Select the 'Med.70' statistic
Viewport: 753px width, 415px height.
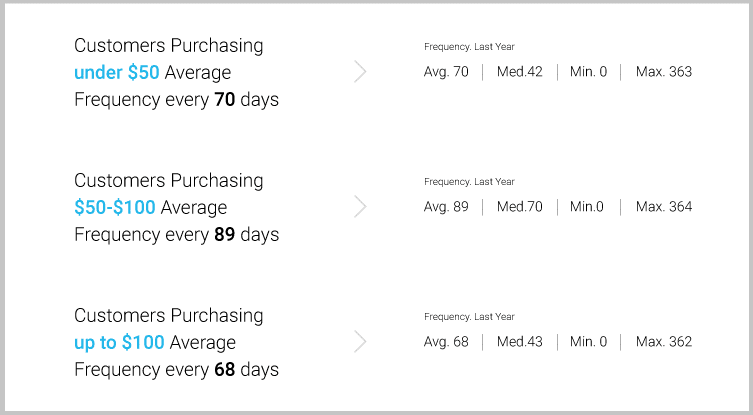[520, 207]
